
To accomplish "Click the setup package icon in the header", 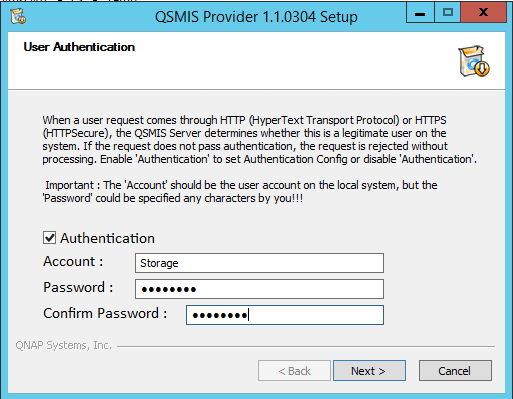I will (474, 61).
